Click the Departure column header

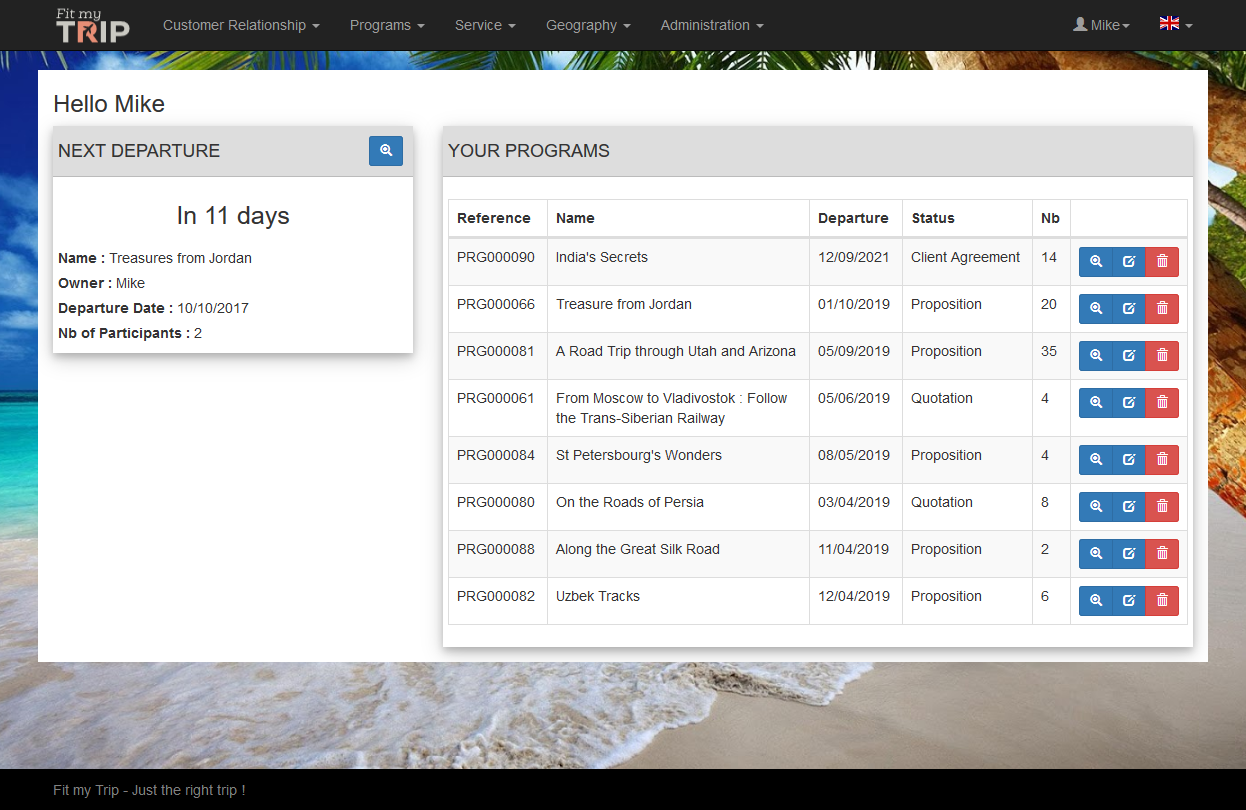853,218
